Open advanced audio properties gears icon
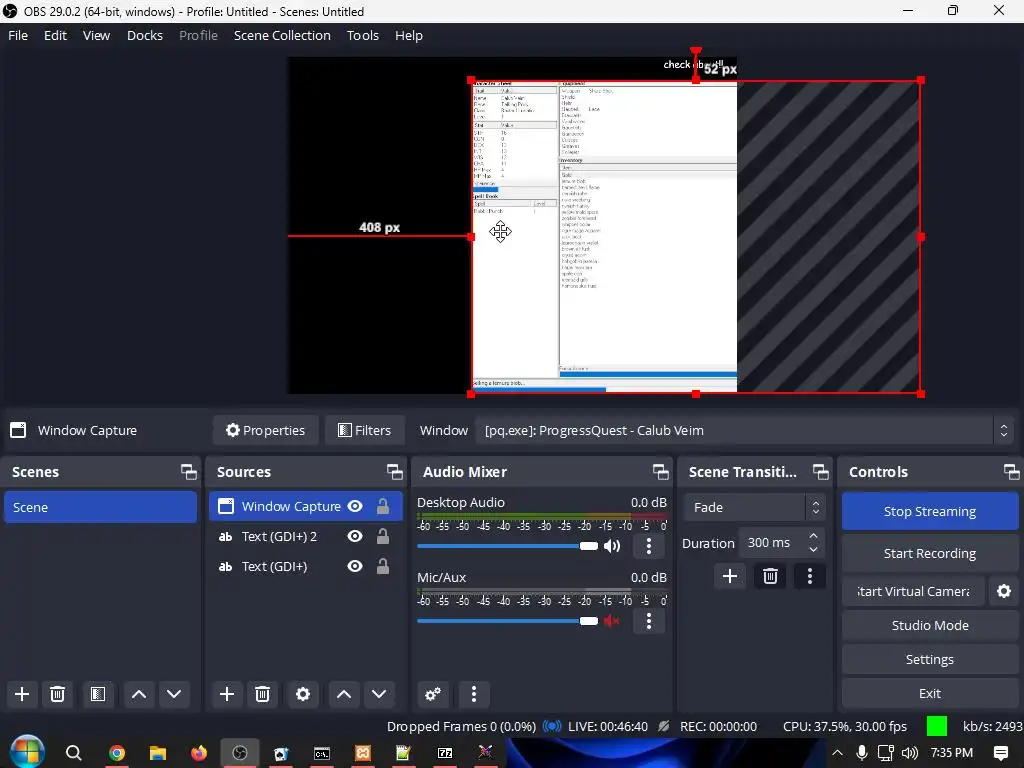Screen dimensions: 1024x768 click(x=432, y=694)
